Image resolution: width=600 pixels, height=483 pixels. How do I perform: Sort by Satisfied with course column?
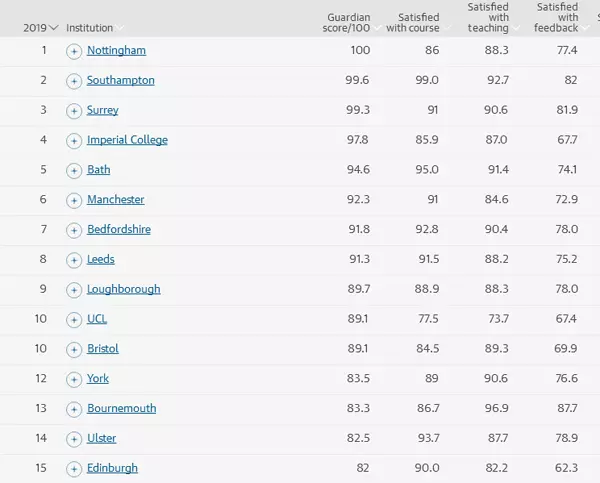[x=412, y=22]
